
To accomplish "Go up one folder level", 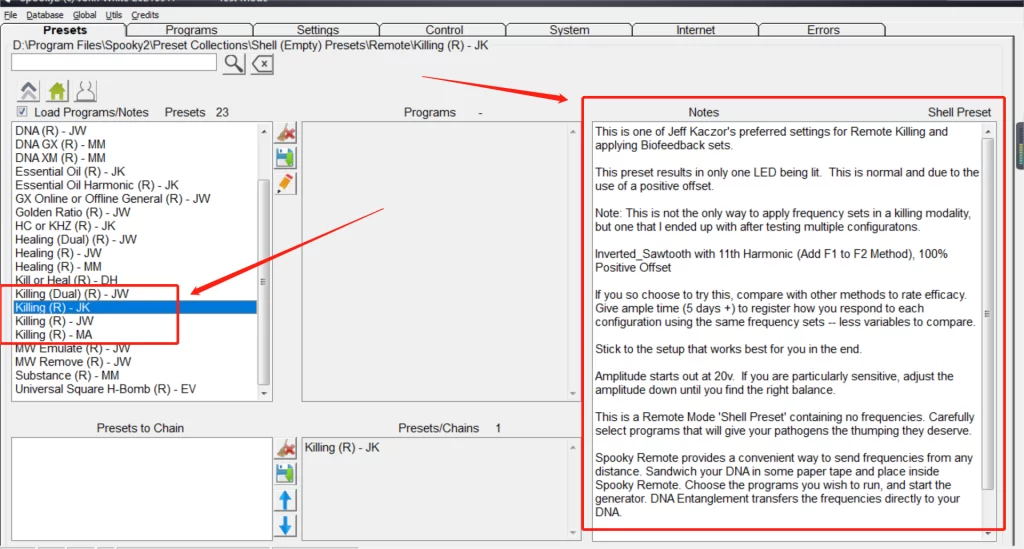I will 29,91.
